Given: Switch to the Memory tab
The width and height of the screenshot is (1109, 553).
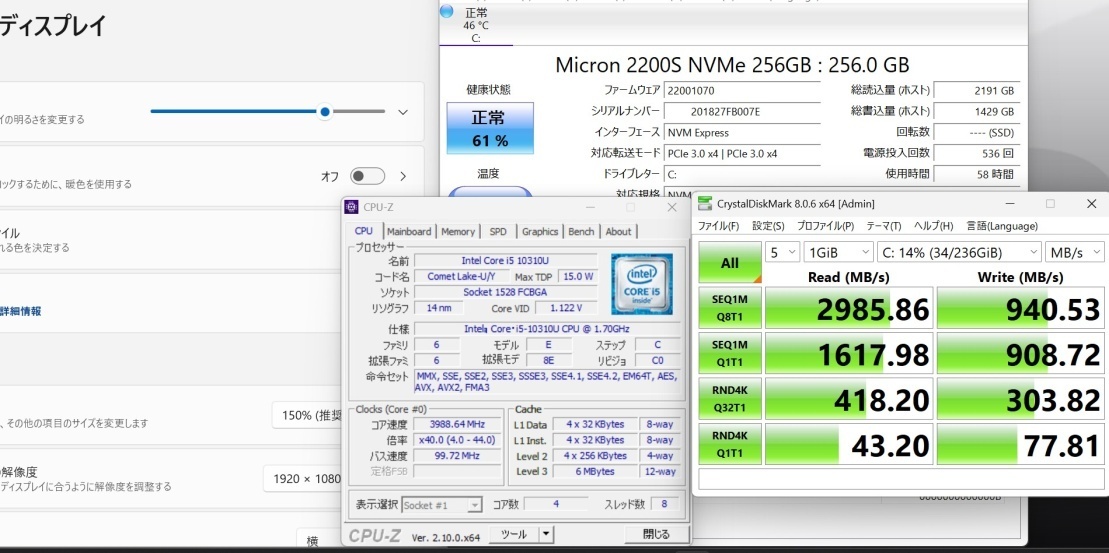Looking at the screenshot, I should tap(458, 231).
